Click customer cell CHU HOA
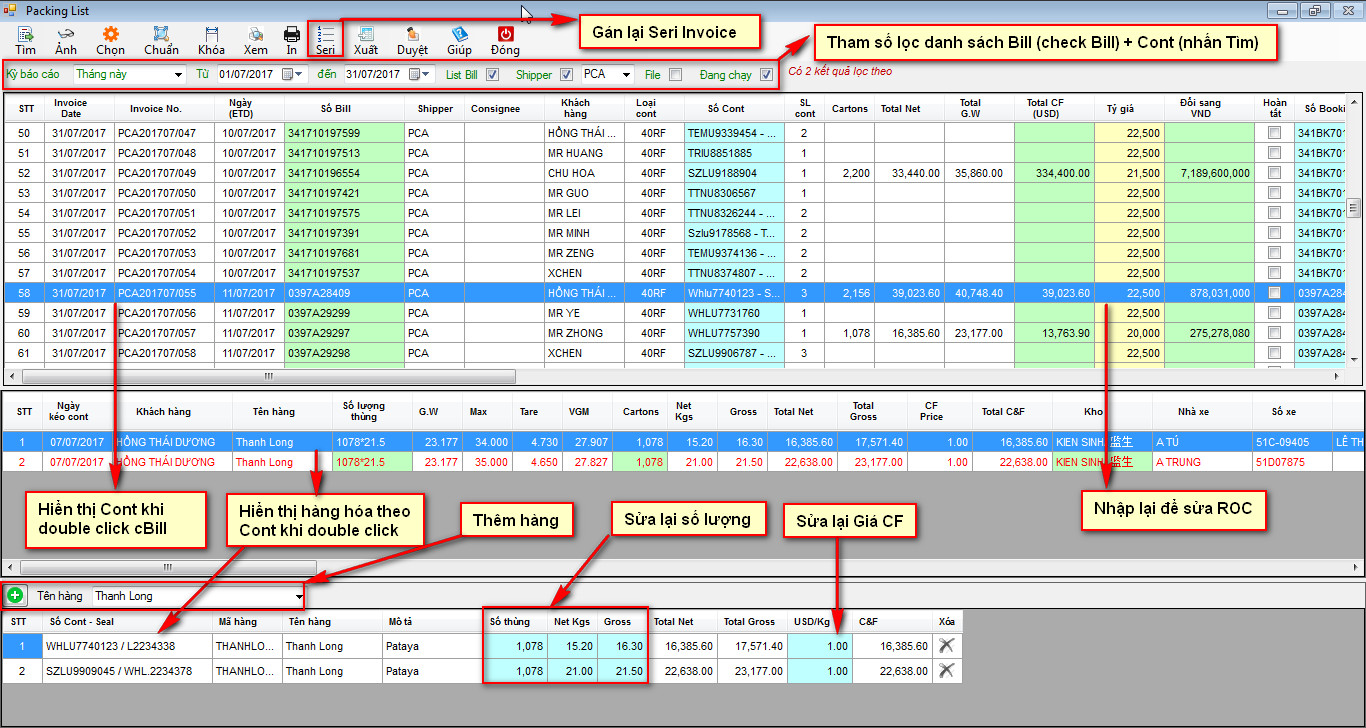The height and width of the screenshot is (728, 1366). click(586, 173)
